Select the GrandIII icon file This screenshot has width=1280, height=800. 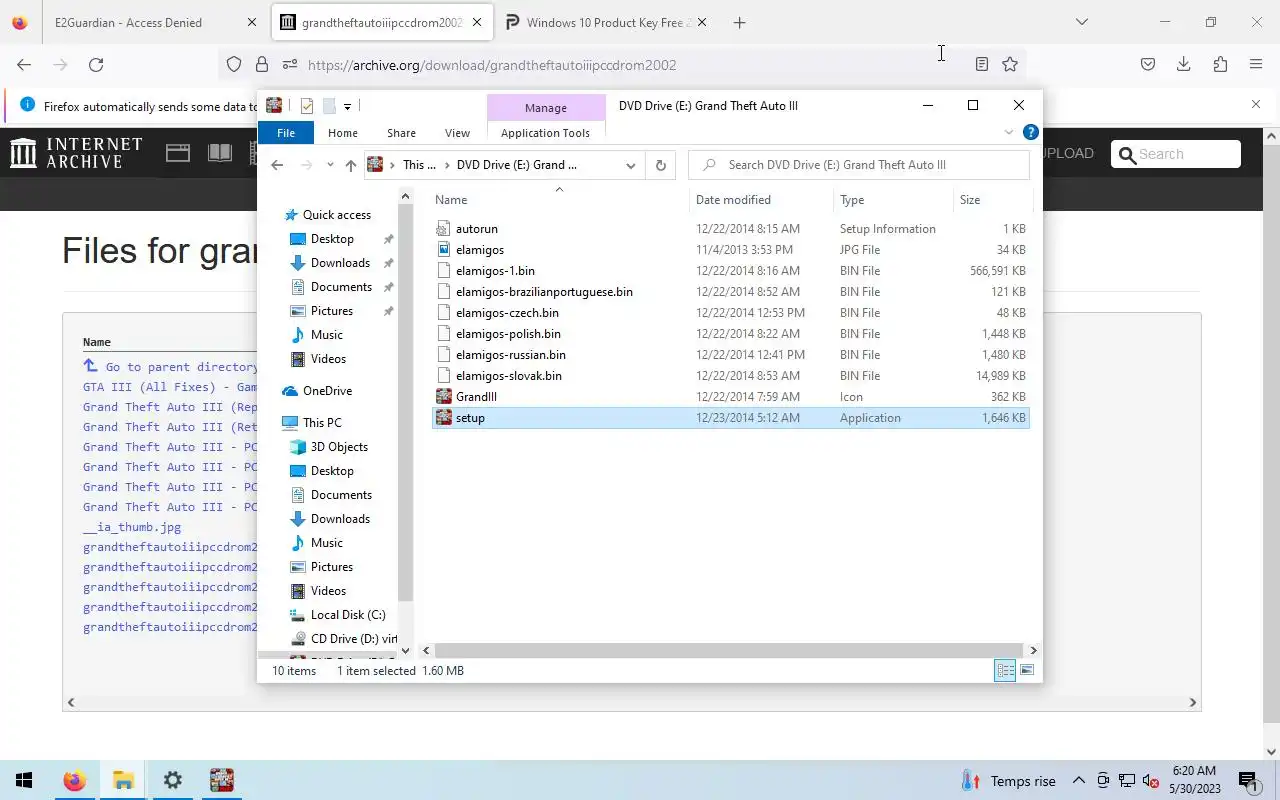click(x=444, y=397)
